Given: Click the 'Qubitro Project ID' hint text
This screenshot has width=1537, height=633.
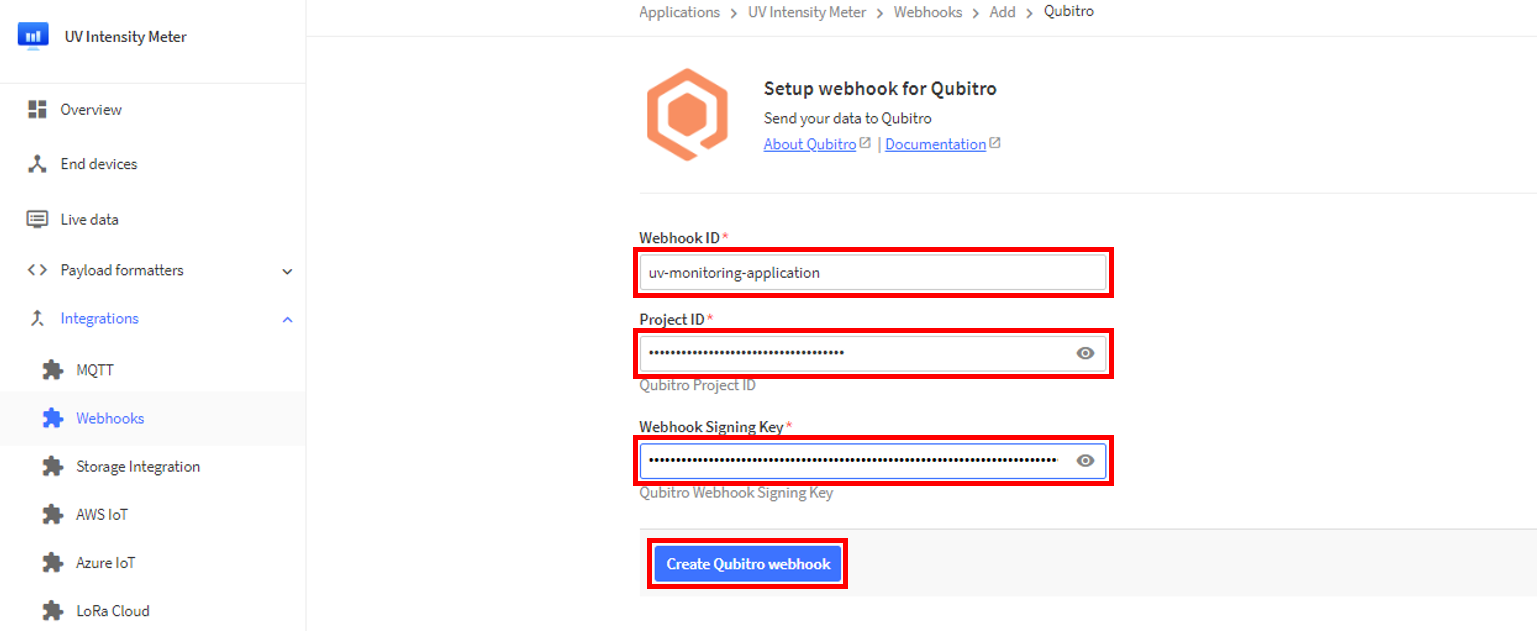Looking at the screenshot, I should point(698,385).
